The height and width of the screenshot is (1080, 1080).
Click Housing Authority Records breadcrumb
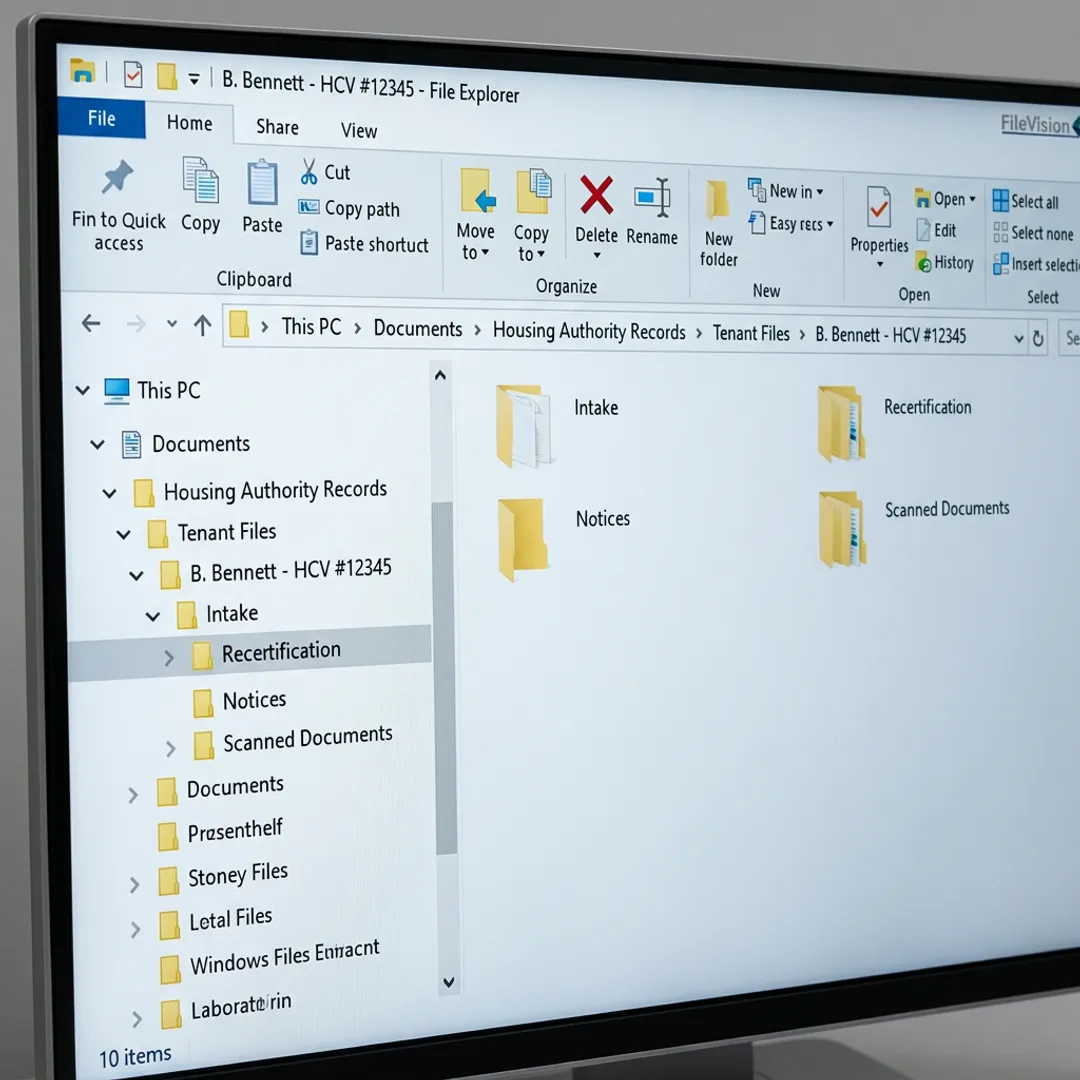click(589, 331)
